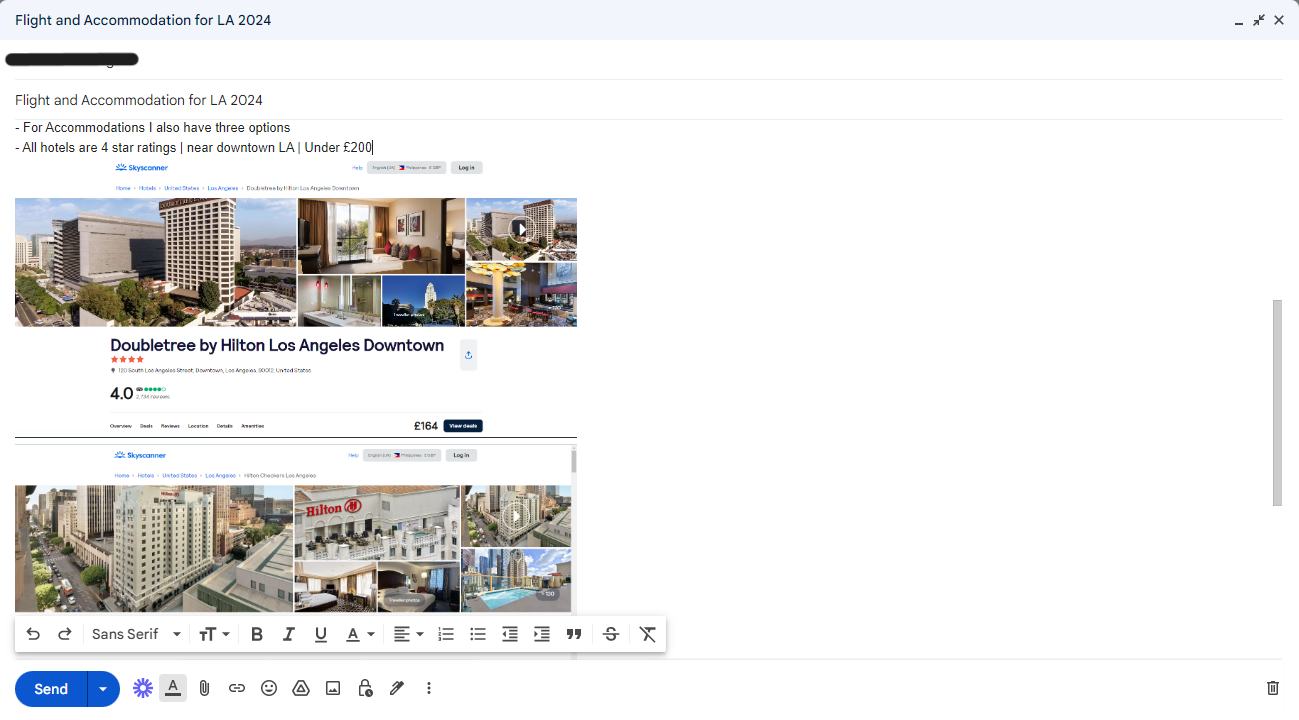Image resolution: width=1299 pixels, height=720 pixels.
Task: Select the Doubletree by Hilton screenshot image
Action: click(x=296, y=298)
